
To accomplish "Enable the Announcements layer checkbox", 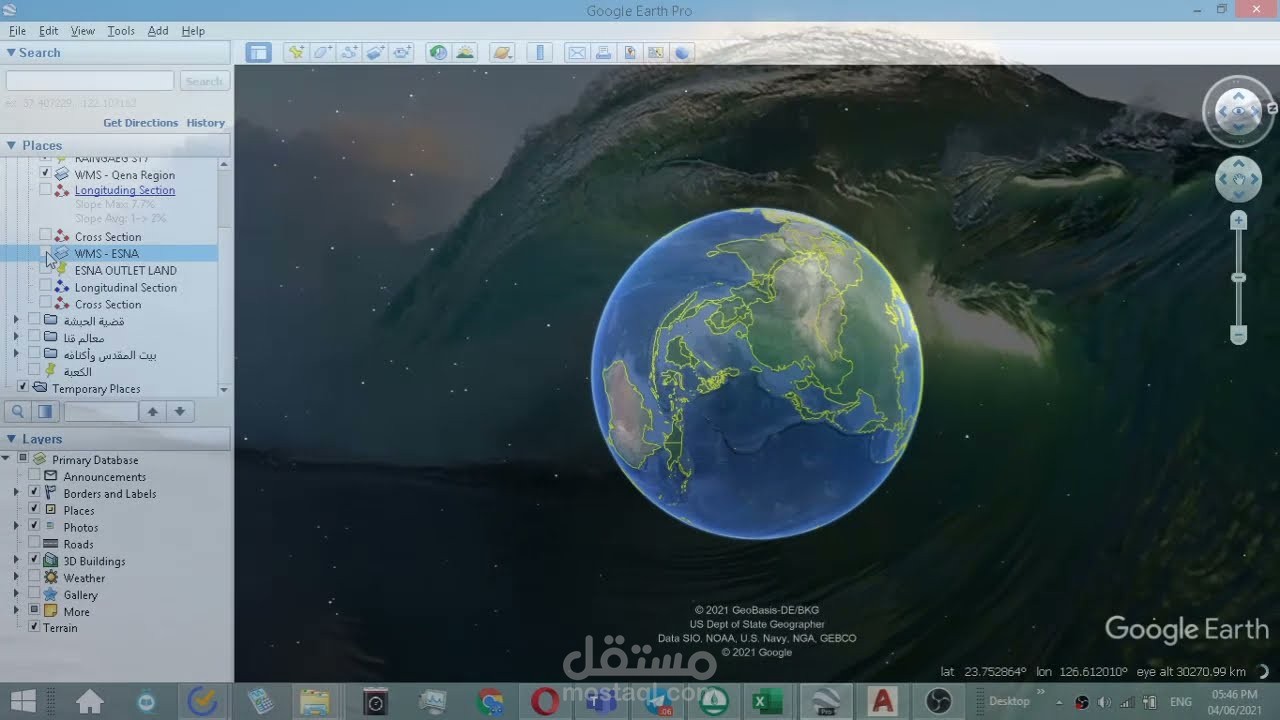I will click(x=34, y=476).
